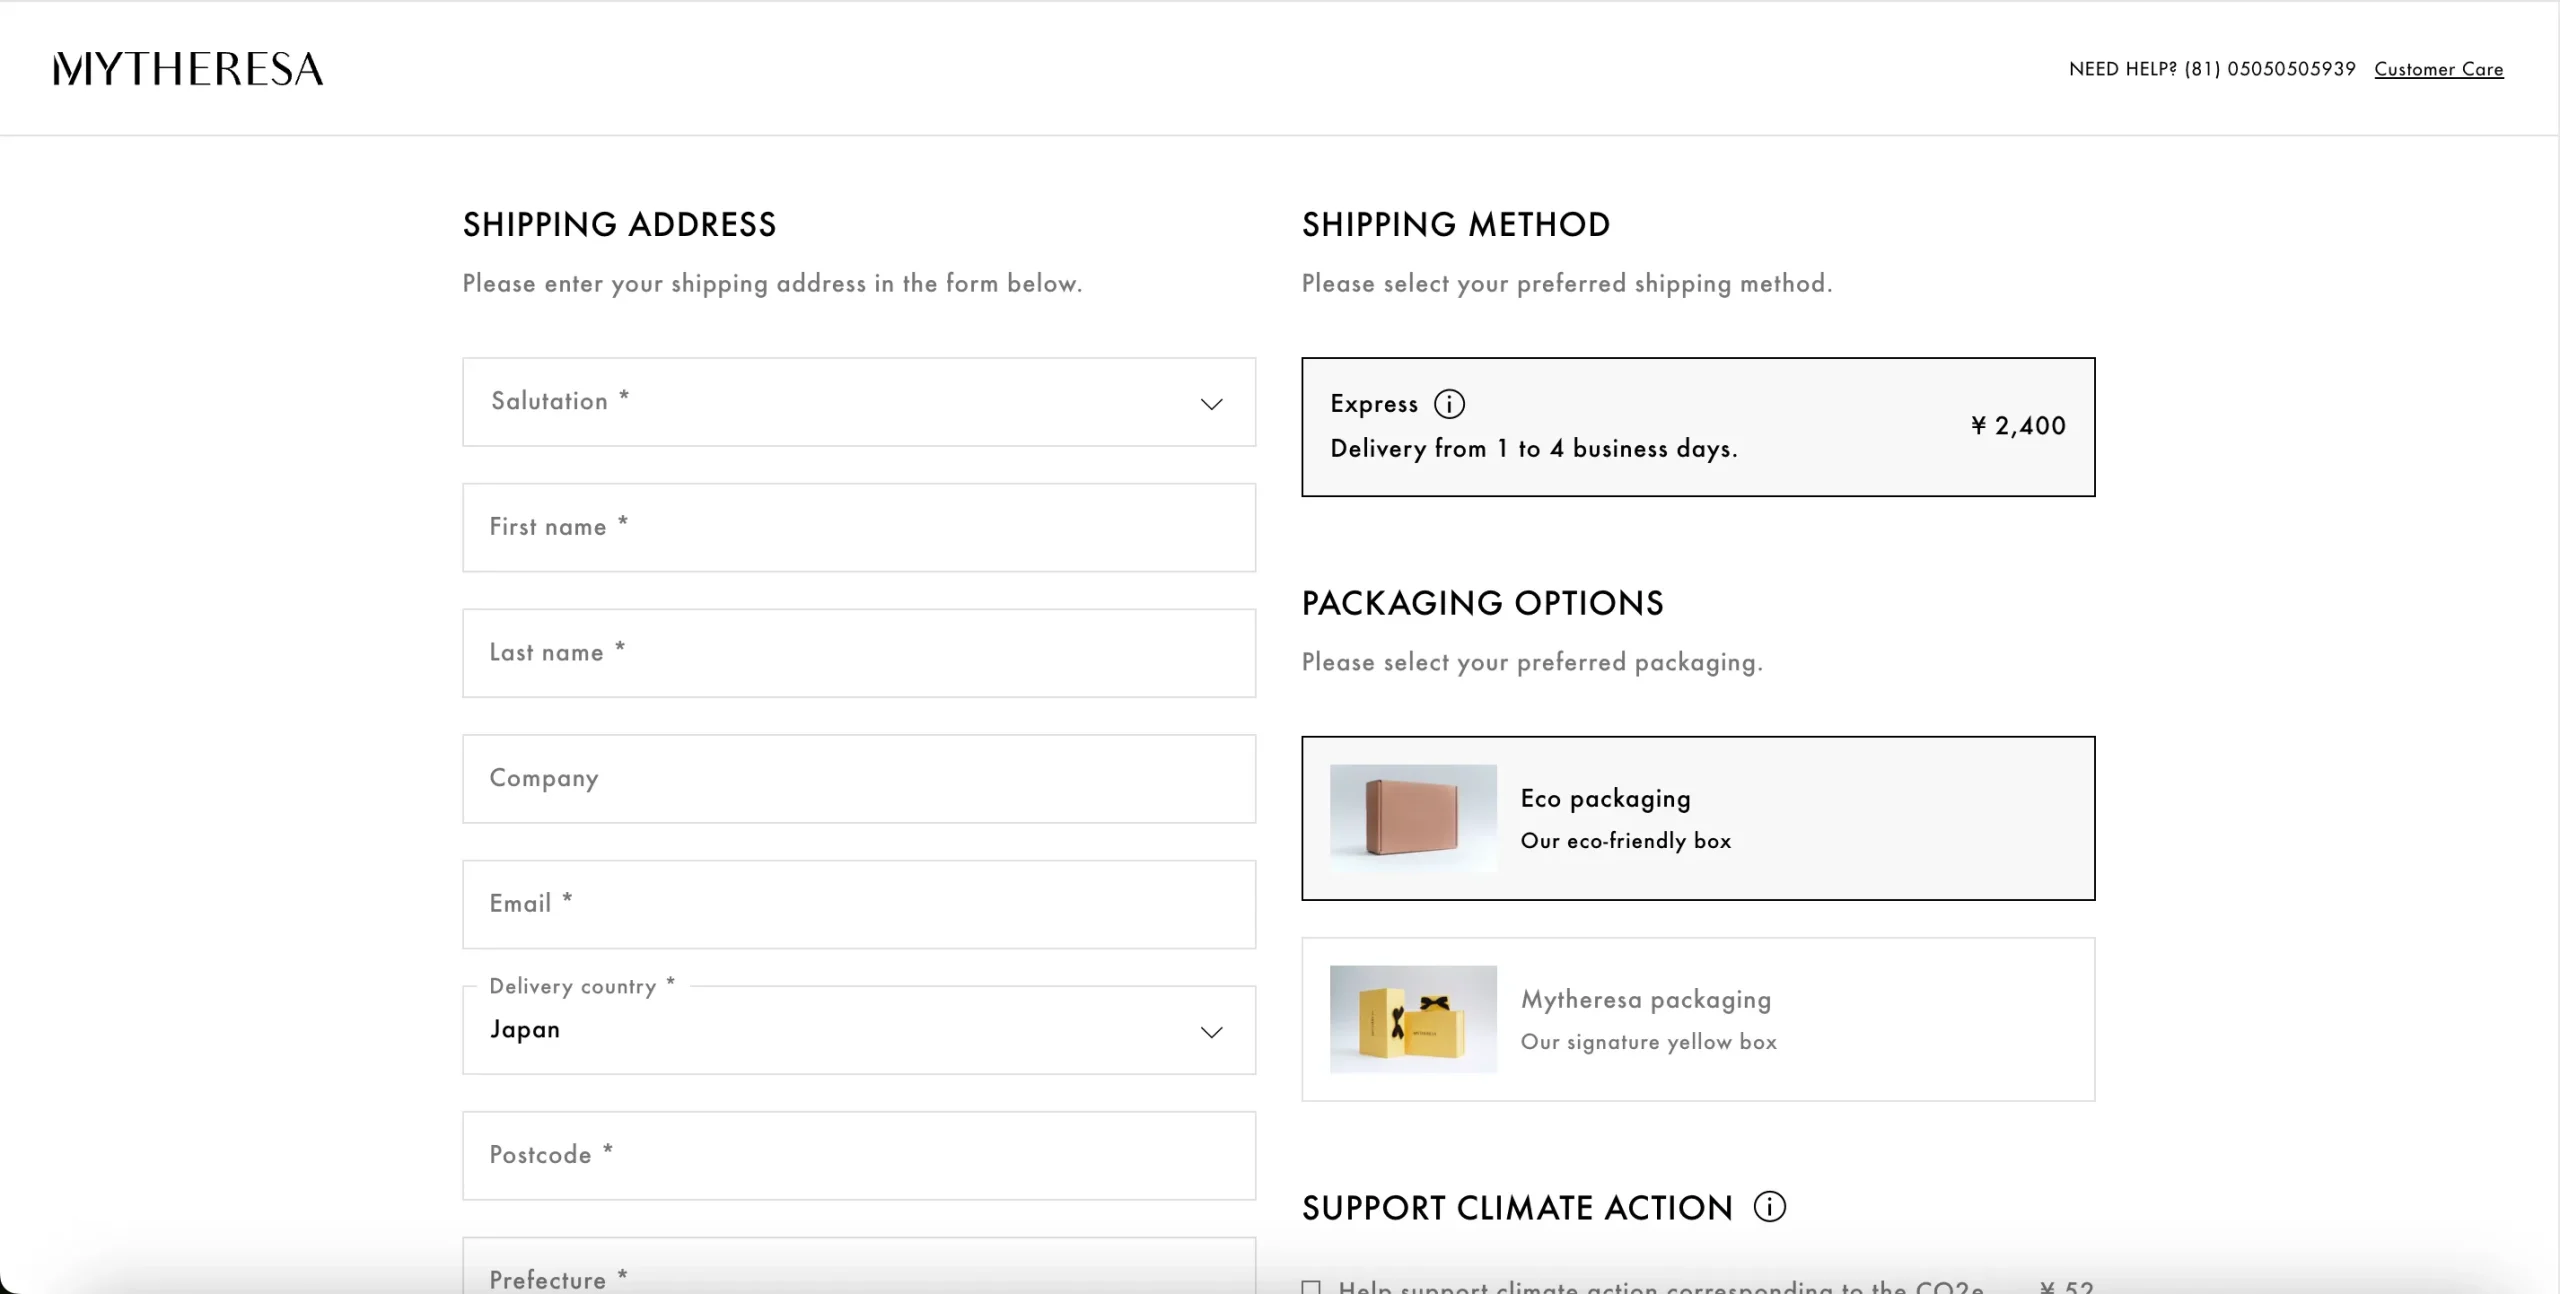The width and height of the screenshot is (2560, 1294).
Task: Click 'Please select your preferred packaging.' text
Action: pyautogui.click(x=1532, y=662)
